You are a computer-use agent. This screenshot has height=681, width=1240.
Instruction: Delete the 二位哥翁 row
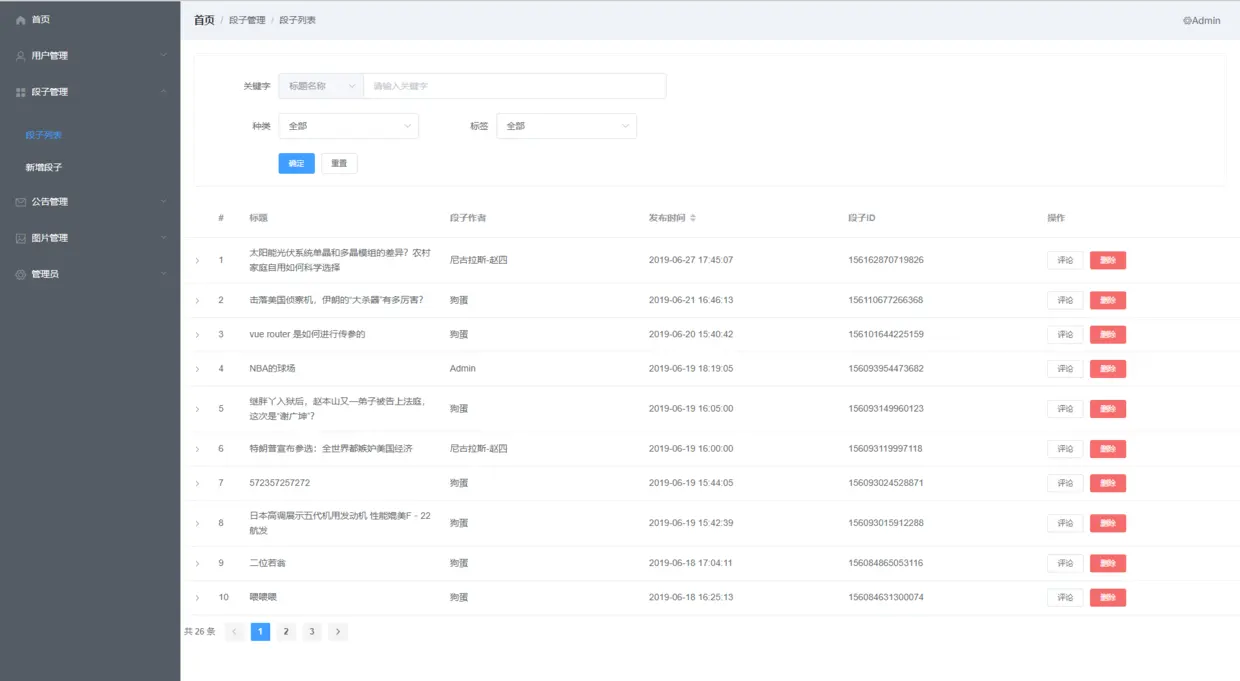(1108, 563)
